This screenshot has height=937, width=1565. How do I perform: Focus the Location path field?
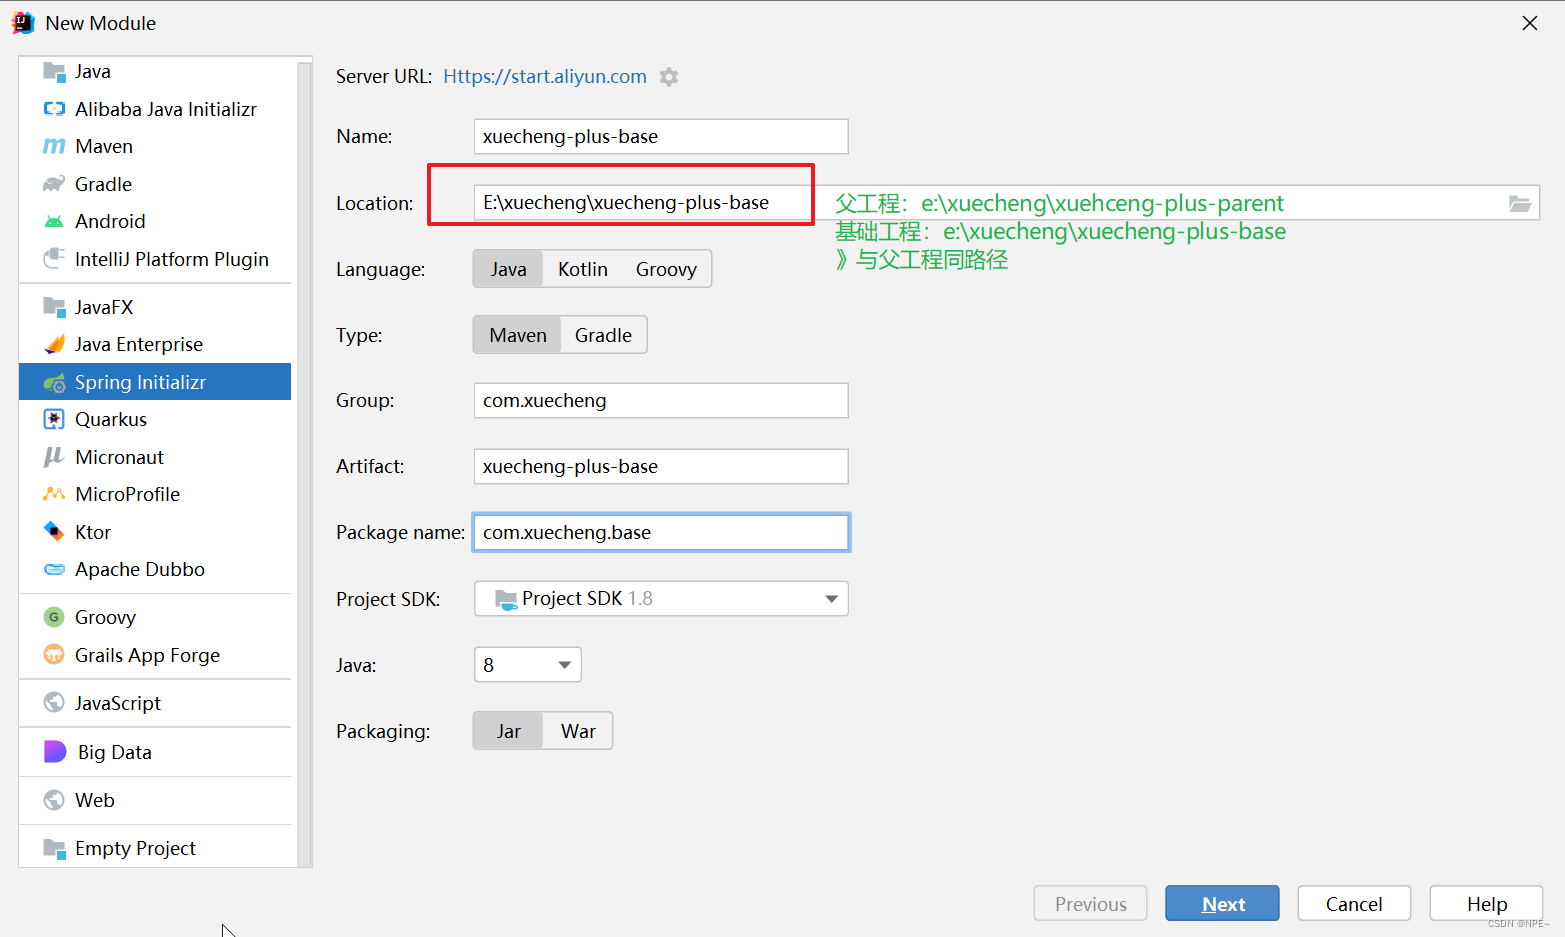(x=1006, y=203)
